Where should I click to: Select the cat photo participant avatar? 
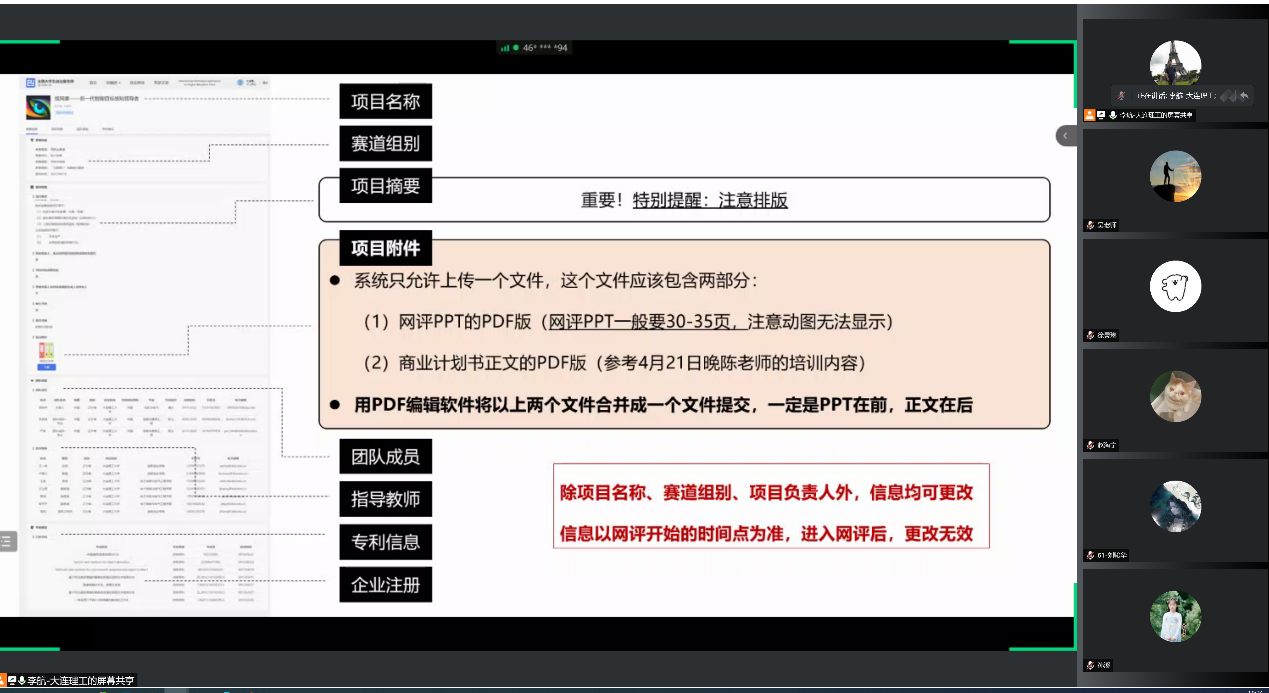[1175, 396]
